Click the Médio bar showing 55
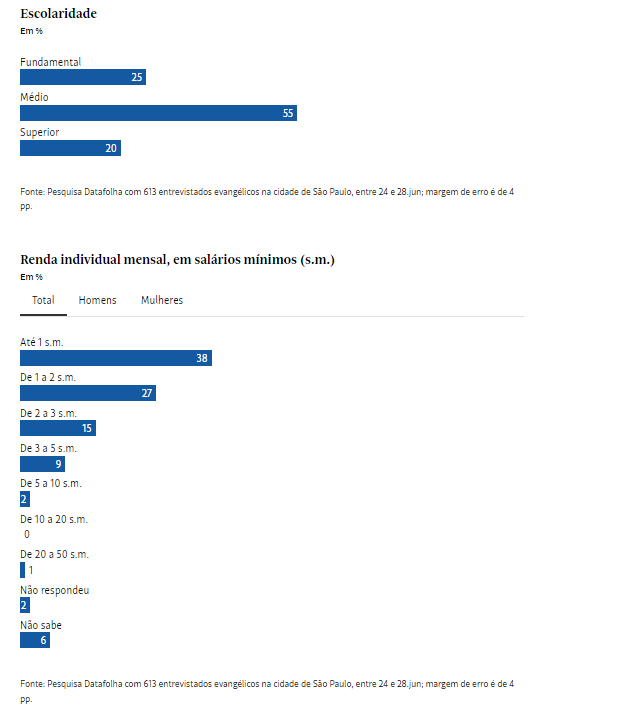Viewport: 619px width, 716px height. tap(158, 113)
